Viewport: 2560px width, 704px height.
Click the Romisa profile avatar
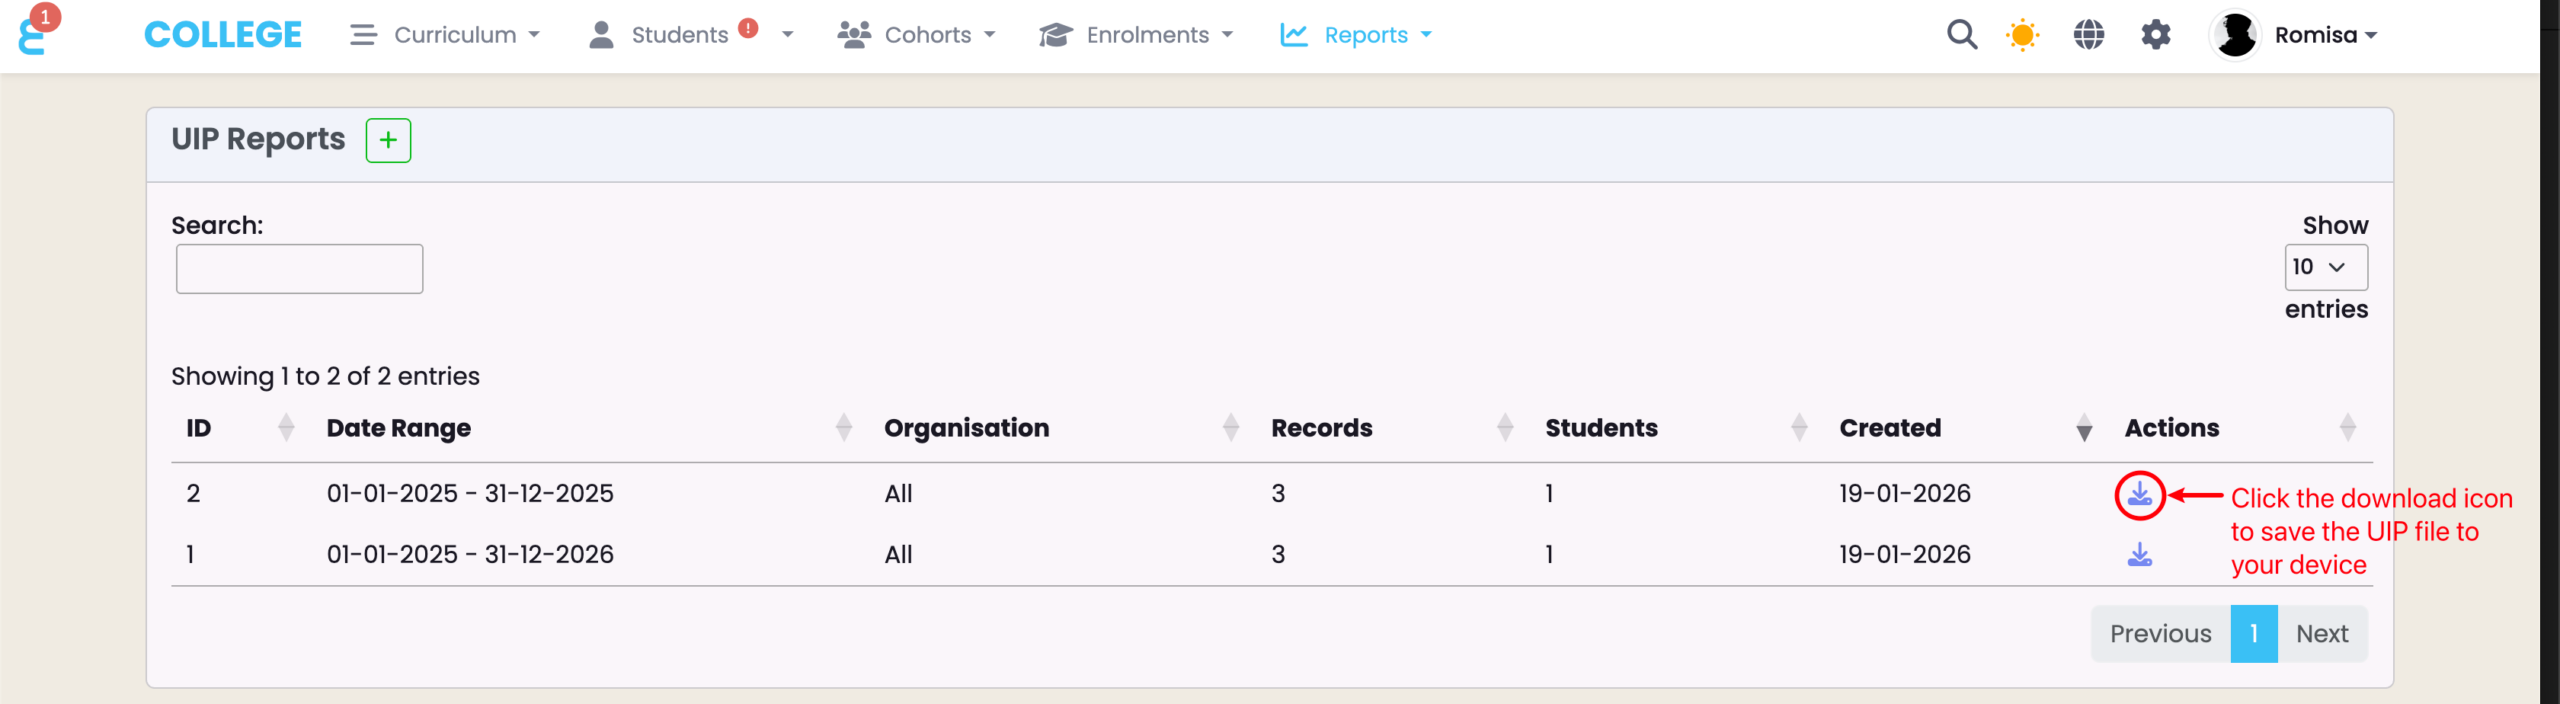(x=2235, y=35)
